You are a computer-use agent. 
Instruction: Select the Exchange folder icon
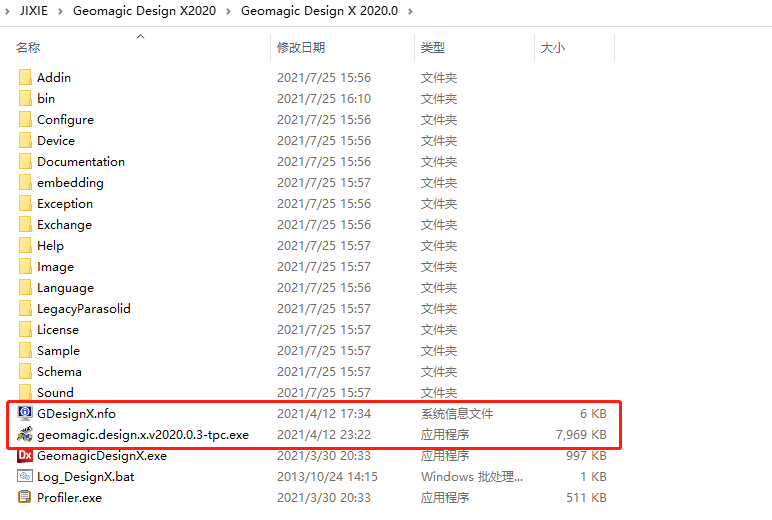click(x=25, y=225)
